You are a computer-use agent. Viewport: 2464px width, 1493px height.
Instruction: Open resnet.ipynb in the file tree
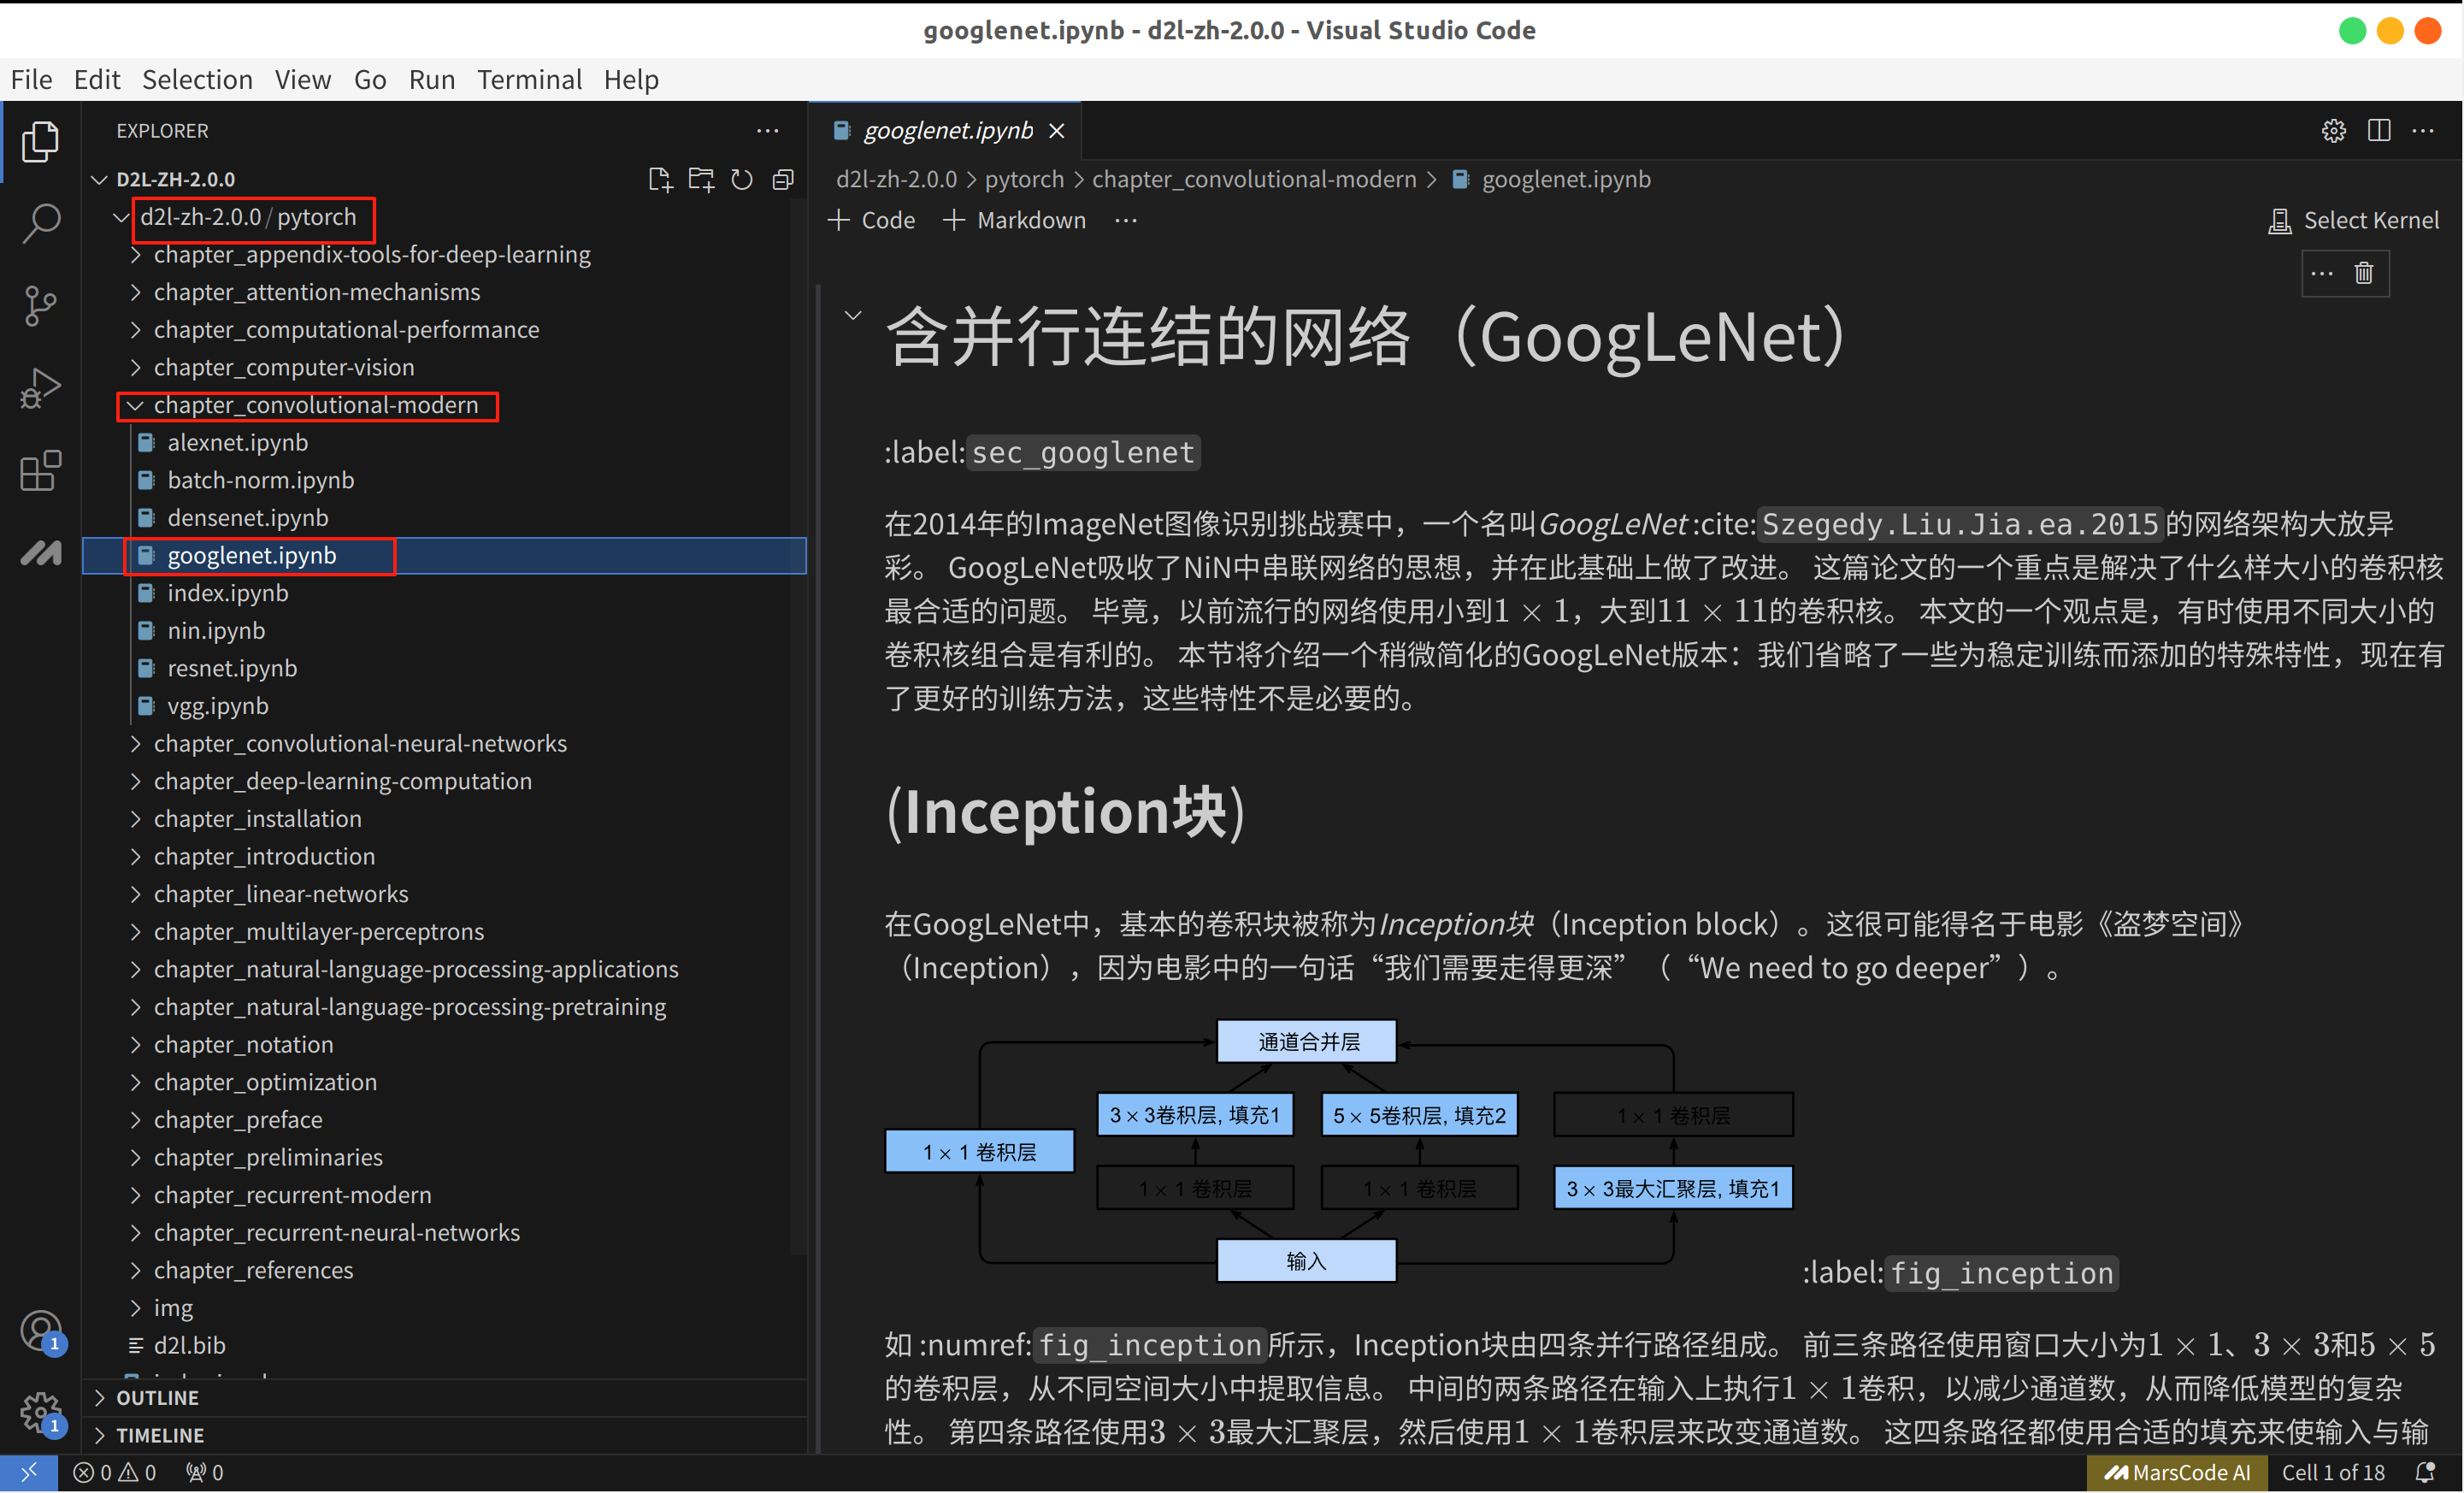232,668
